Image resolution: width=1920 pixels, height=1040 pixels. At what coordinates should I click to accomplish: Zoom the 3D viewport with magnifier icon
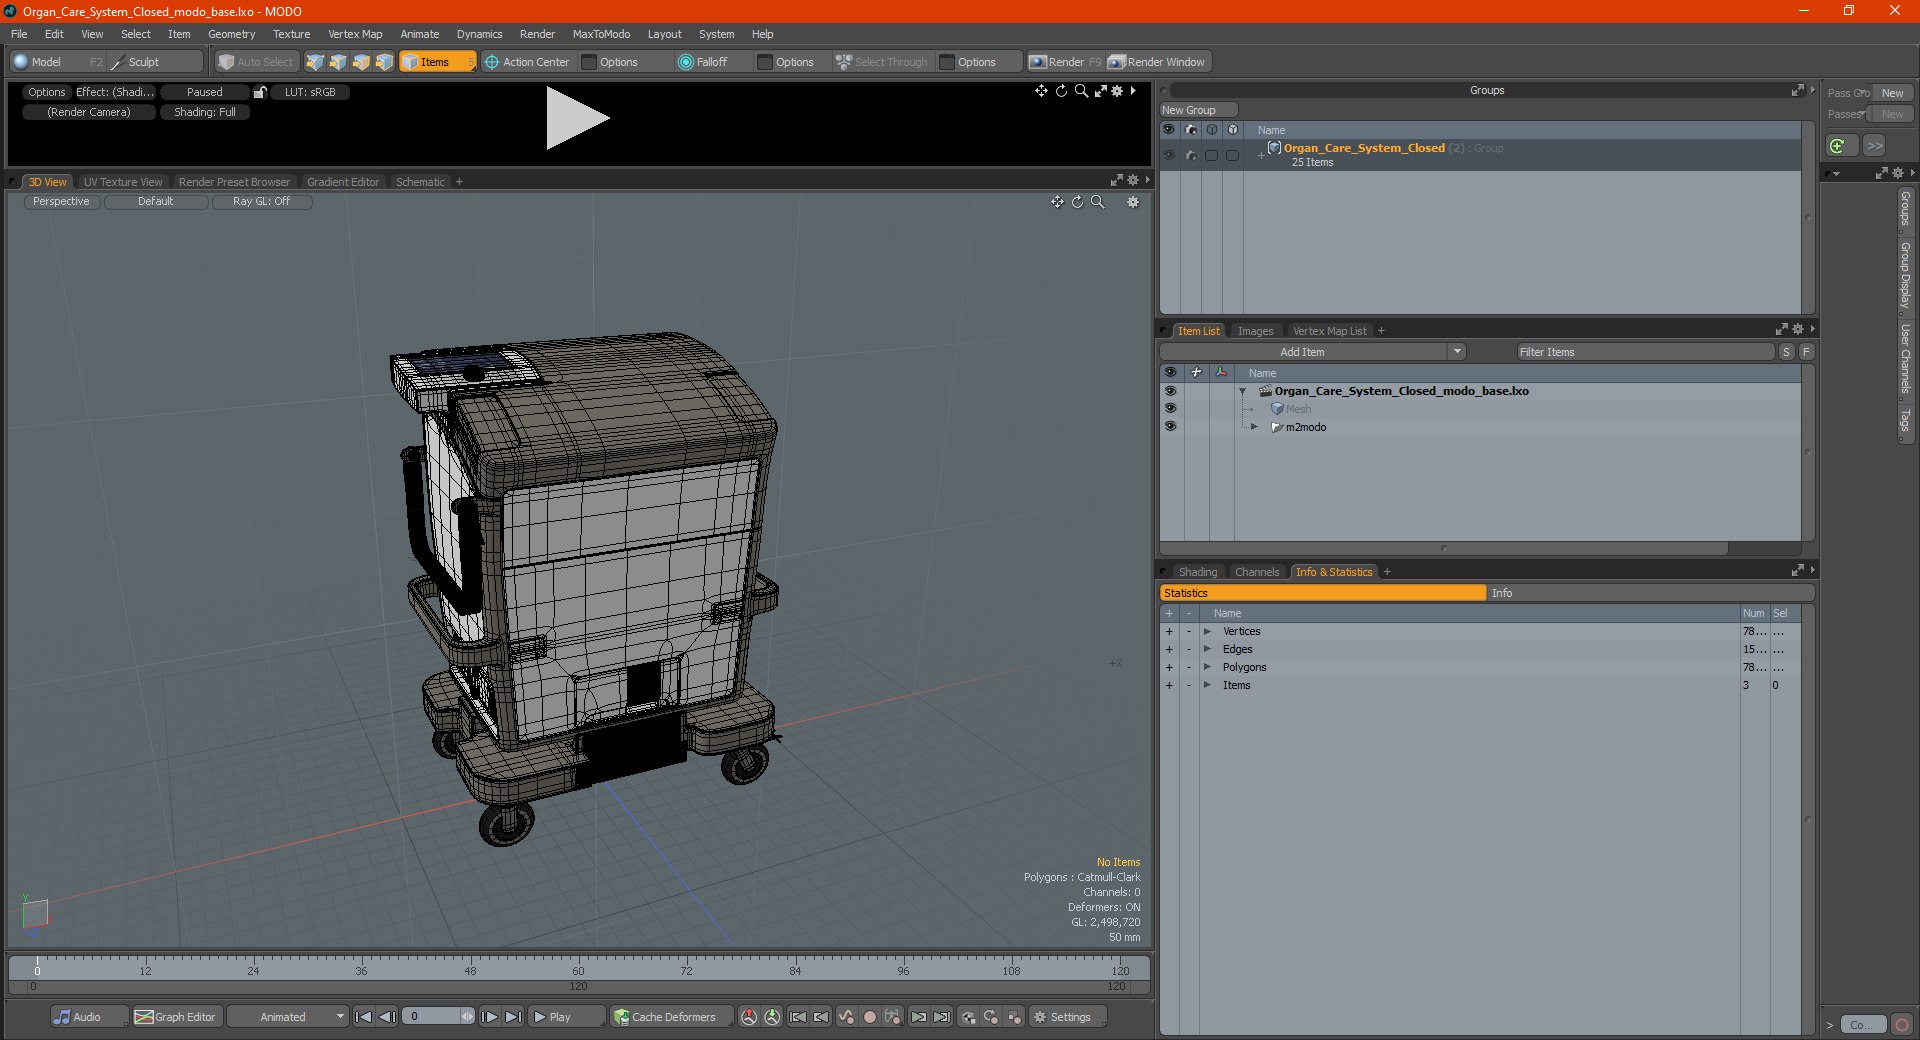[x=1098, y=202]
